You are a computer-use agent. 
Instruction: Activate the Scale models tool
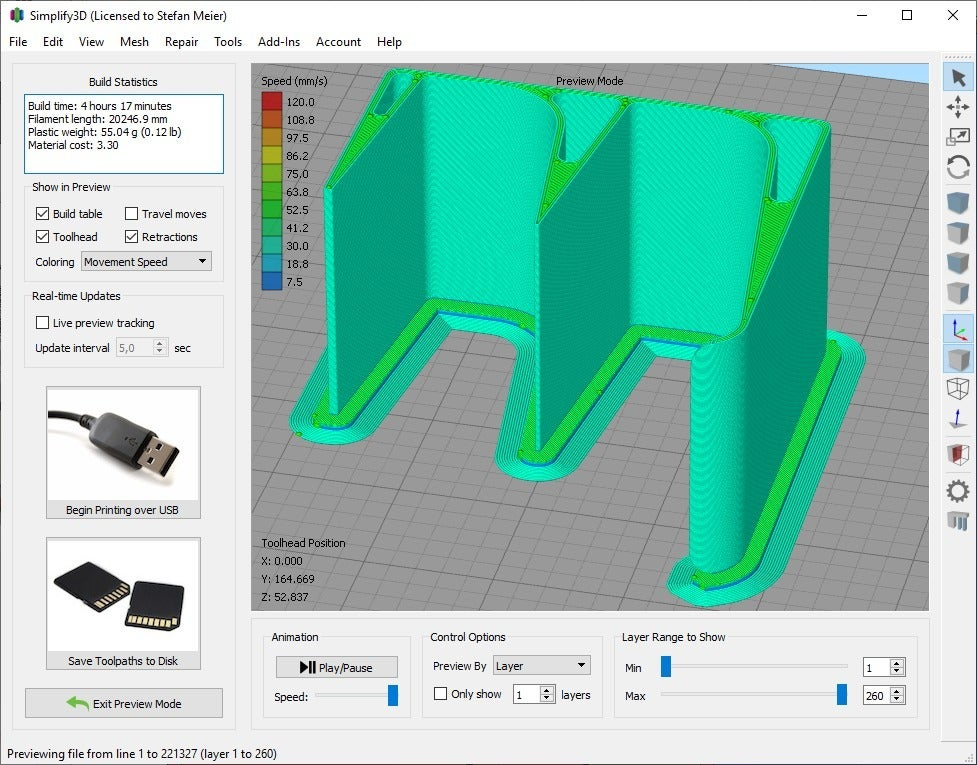[x=958, y=136]
